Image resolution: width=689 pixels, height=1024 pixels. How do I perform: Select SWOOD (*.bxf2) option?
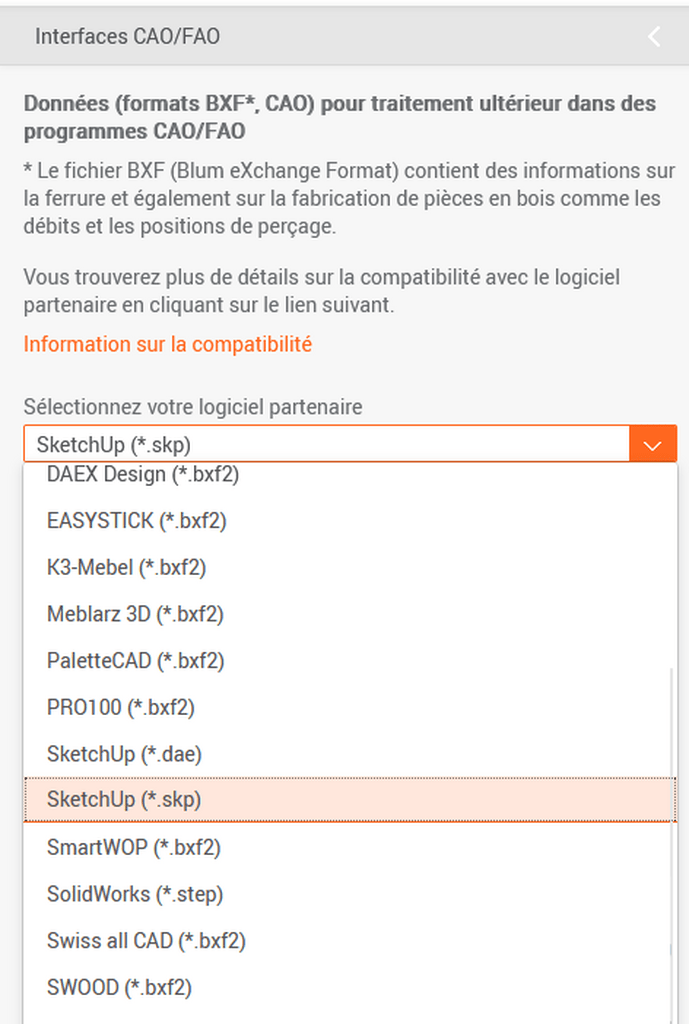click(x=119, y=987)
